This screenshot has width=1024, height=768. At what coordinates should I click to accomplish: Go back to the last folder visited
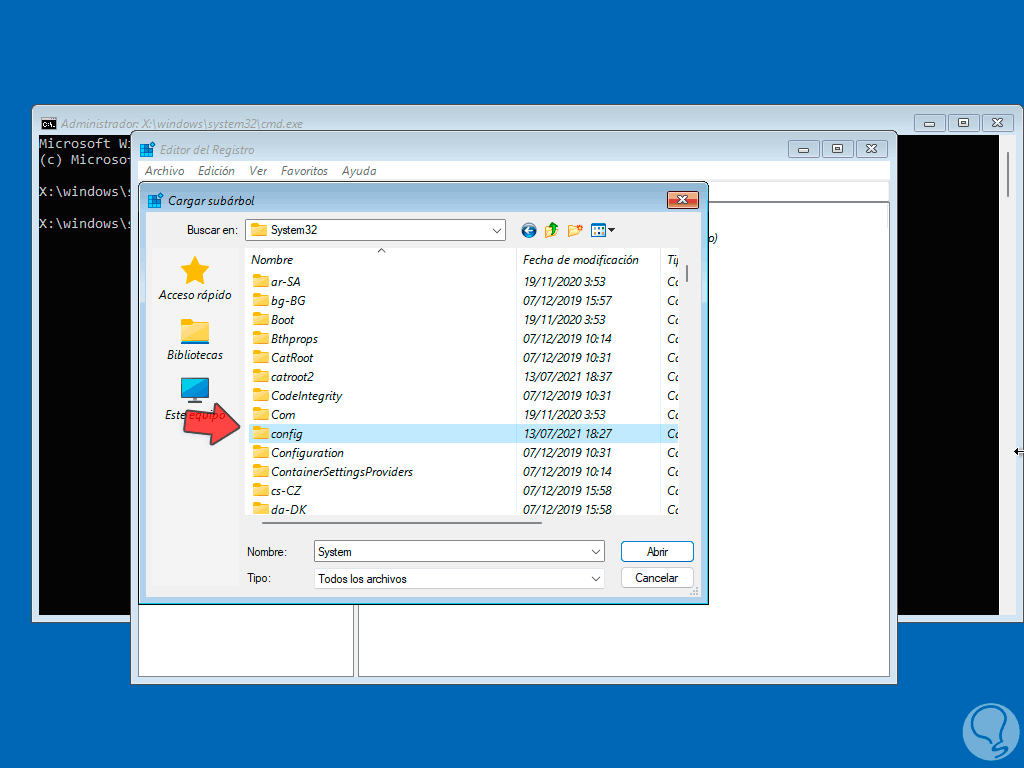(x=528, y=230)
